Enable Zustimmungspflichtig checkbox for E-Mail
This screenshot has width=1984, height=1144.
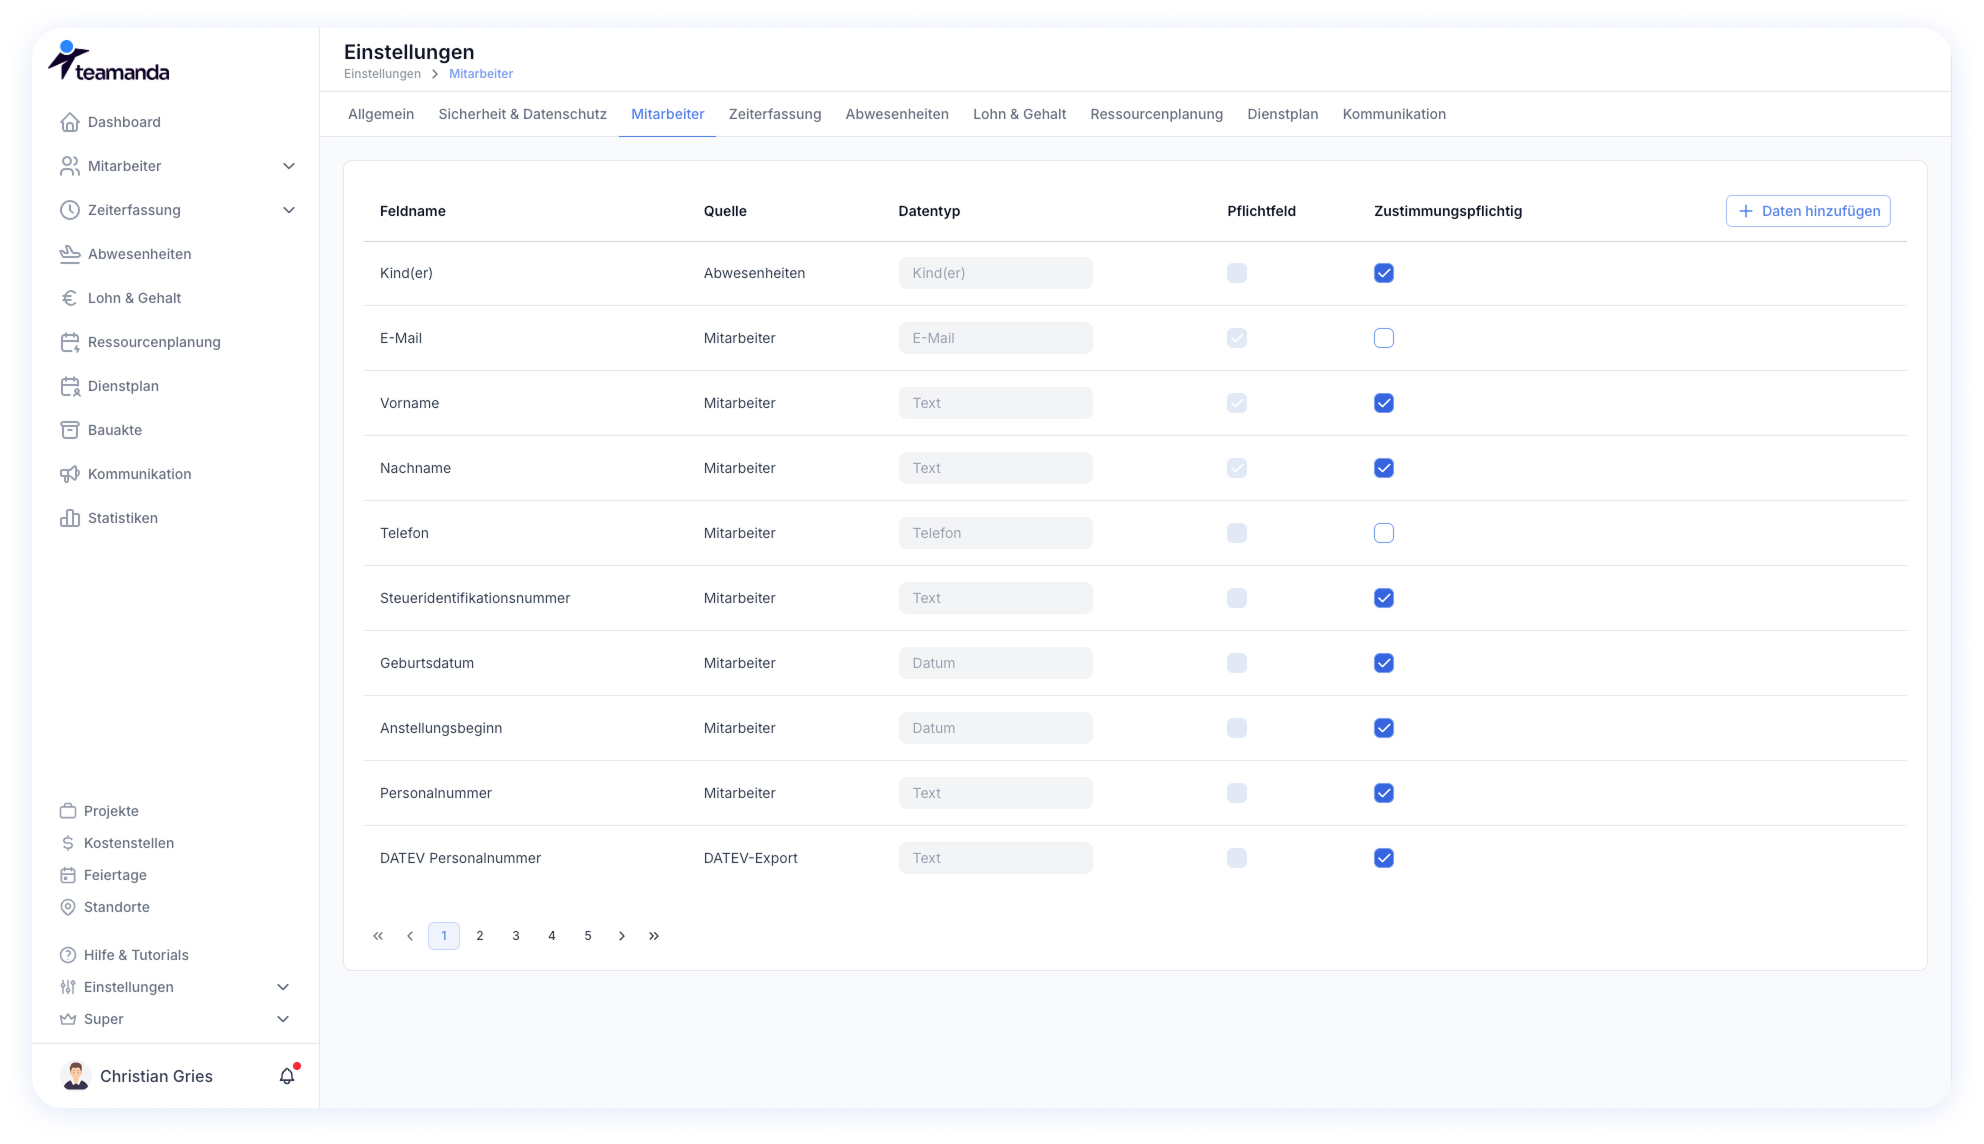click(x=1384, y=338)
